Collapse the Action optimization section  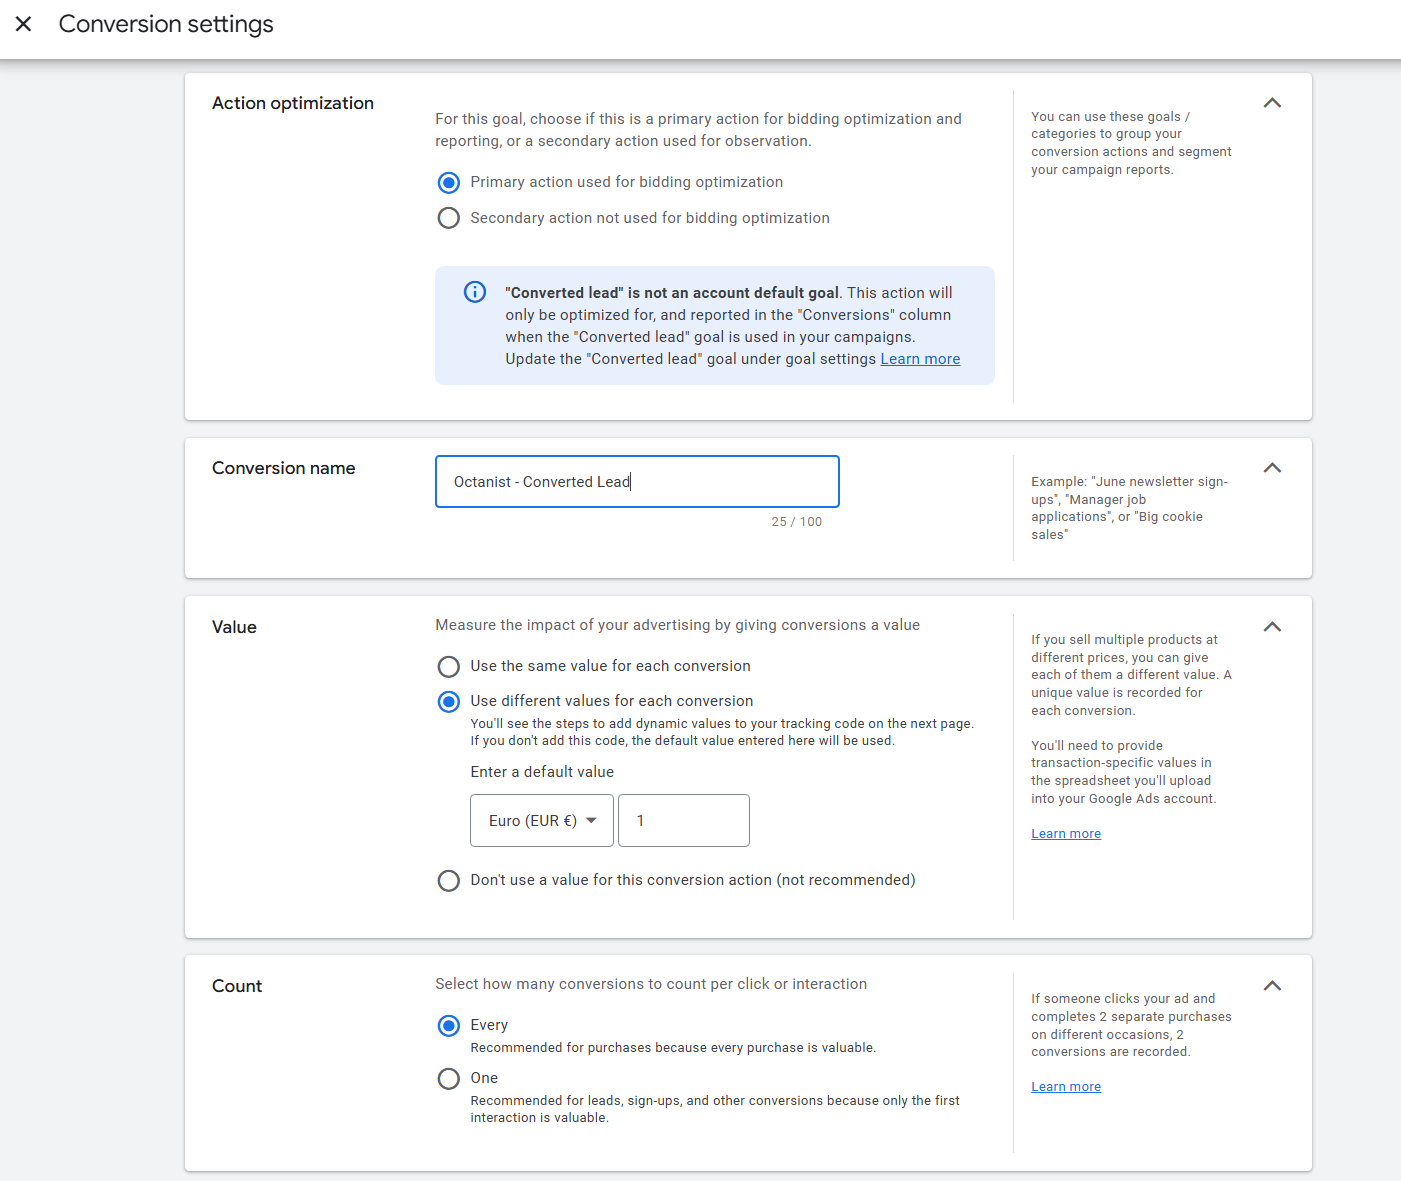click(x=1272, y=103)
